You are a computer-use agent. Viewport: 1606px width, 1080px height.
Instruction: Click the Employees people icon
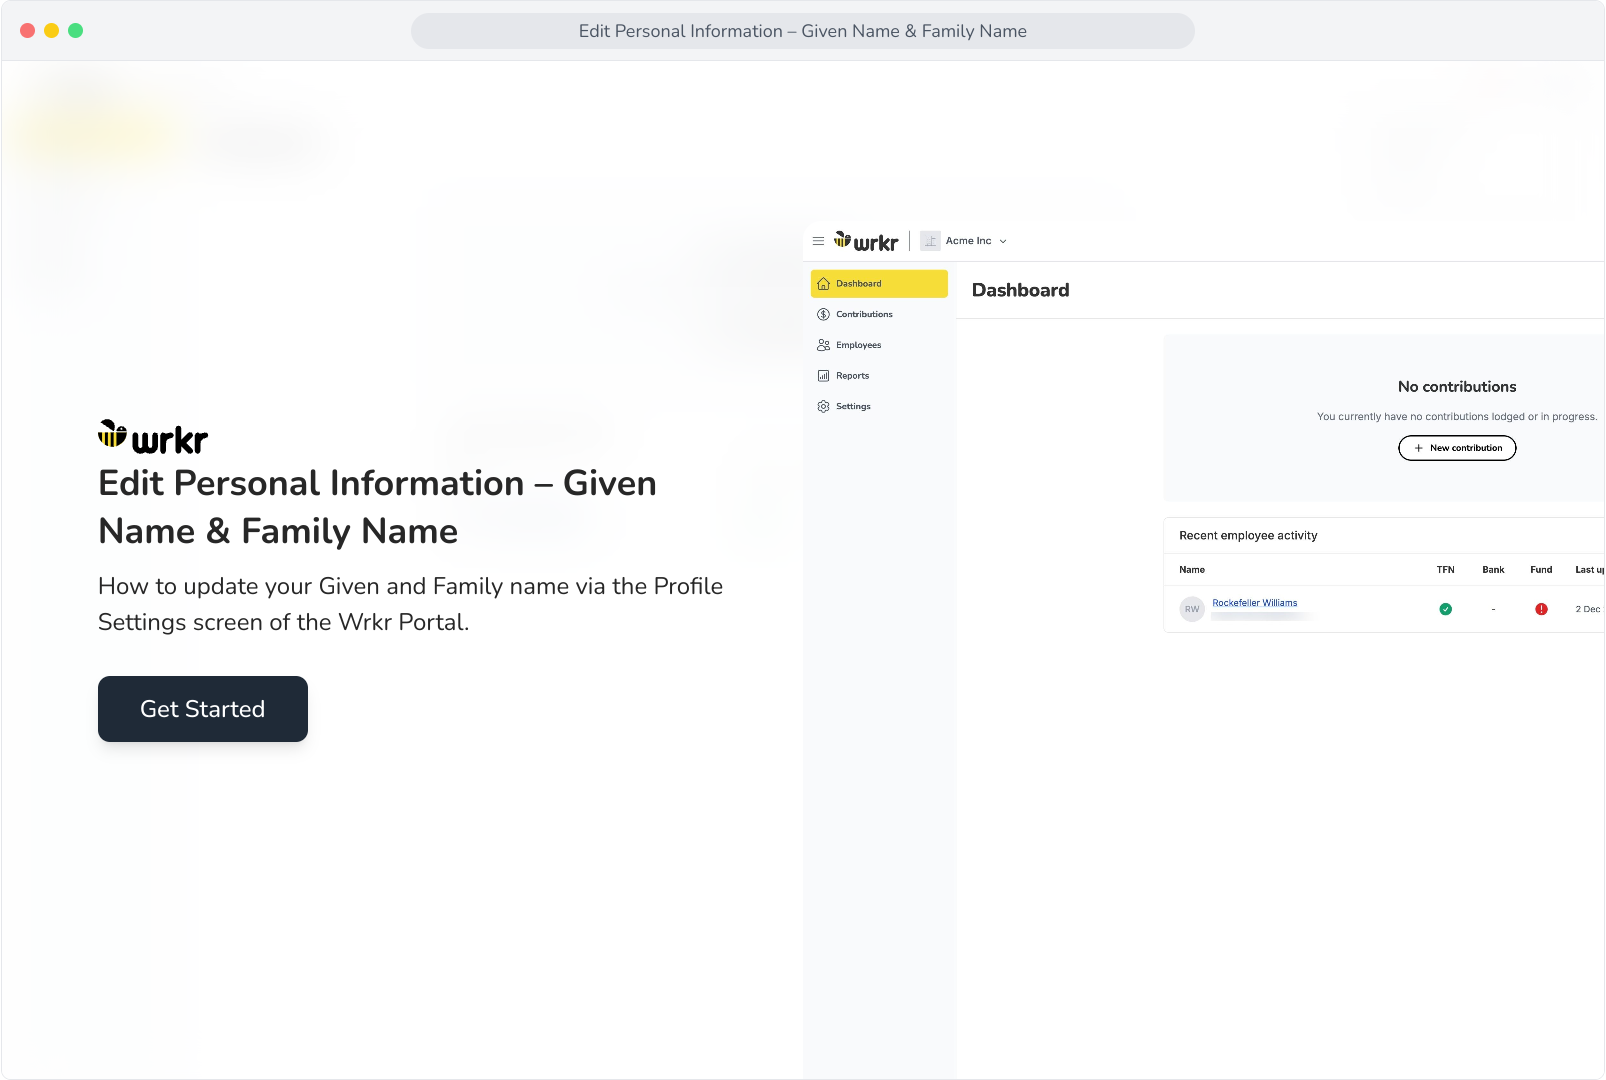coord(823,345)
